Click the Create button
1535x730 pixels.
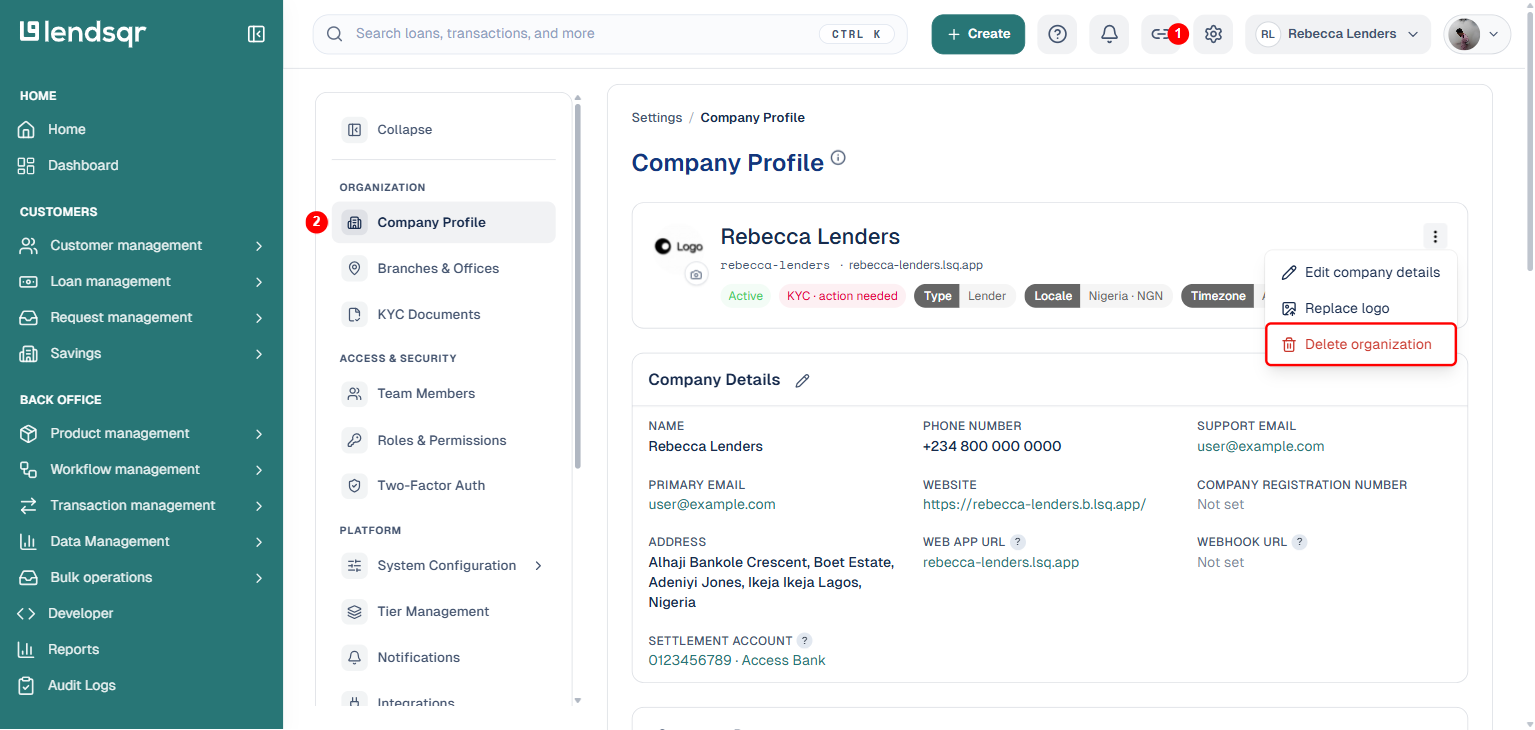click(978, 34)
